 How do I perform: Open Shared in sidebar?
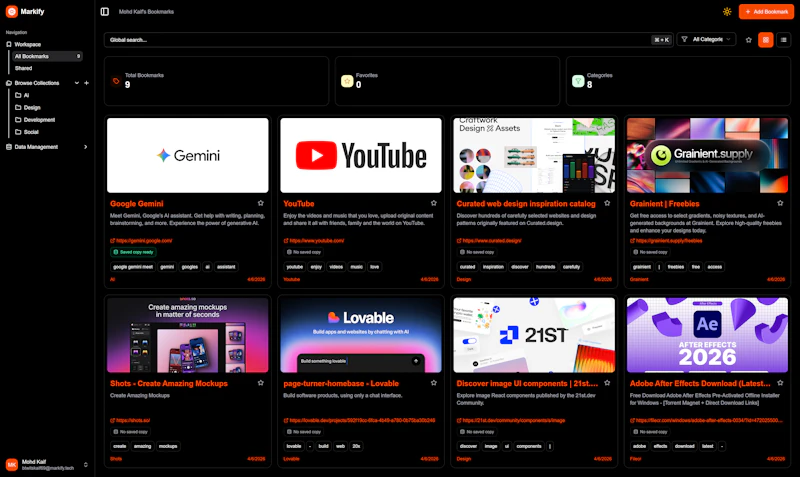[23, 68]
